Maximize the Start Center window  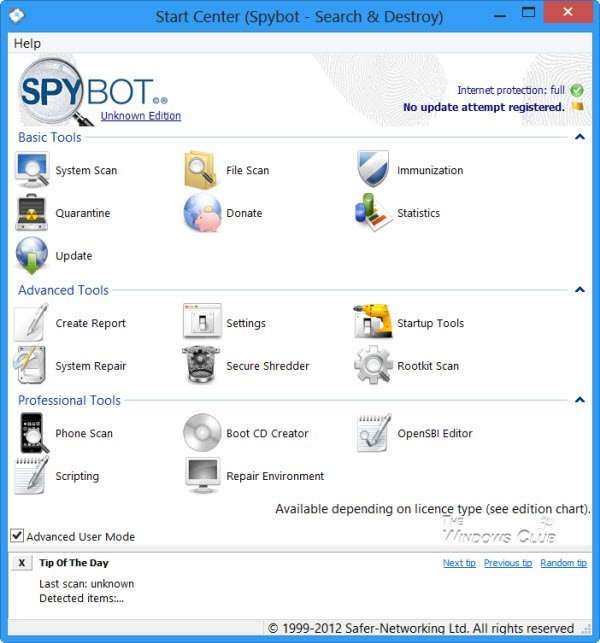tap(528, 12)
